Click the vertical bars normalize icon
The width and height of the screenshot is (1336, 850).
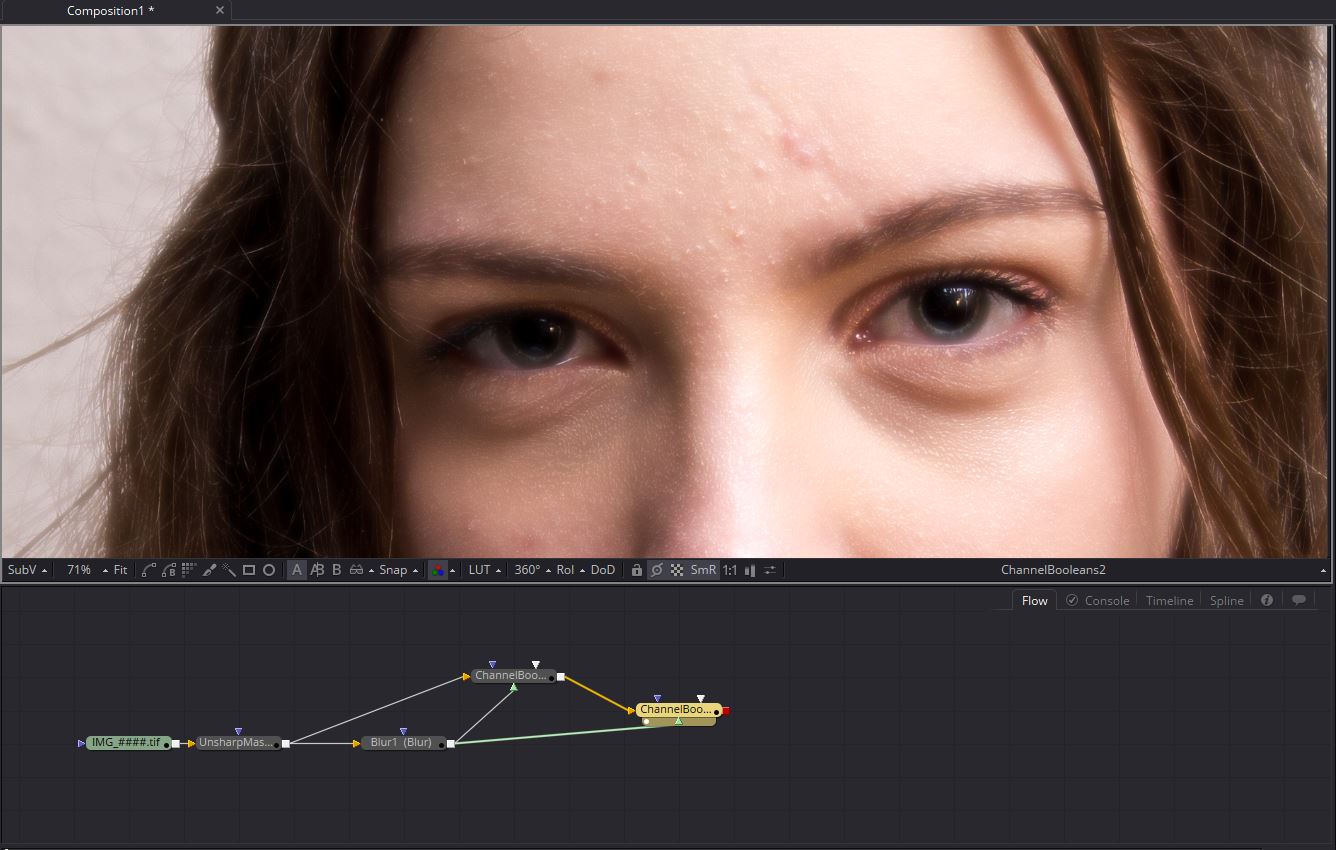pyautogui.click(x=750, y=570)
